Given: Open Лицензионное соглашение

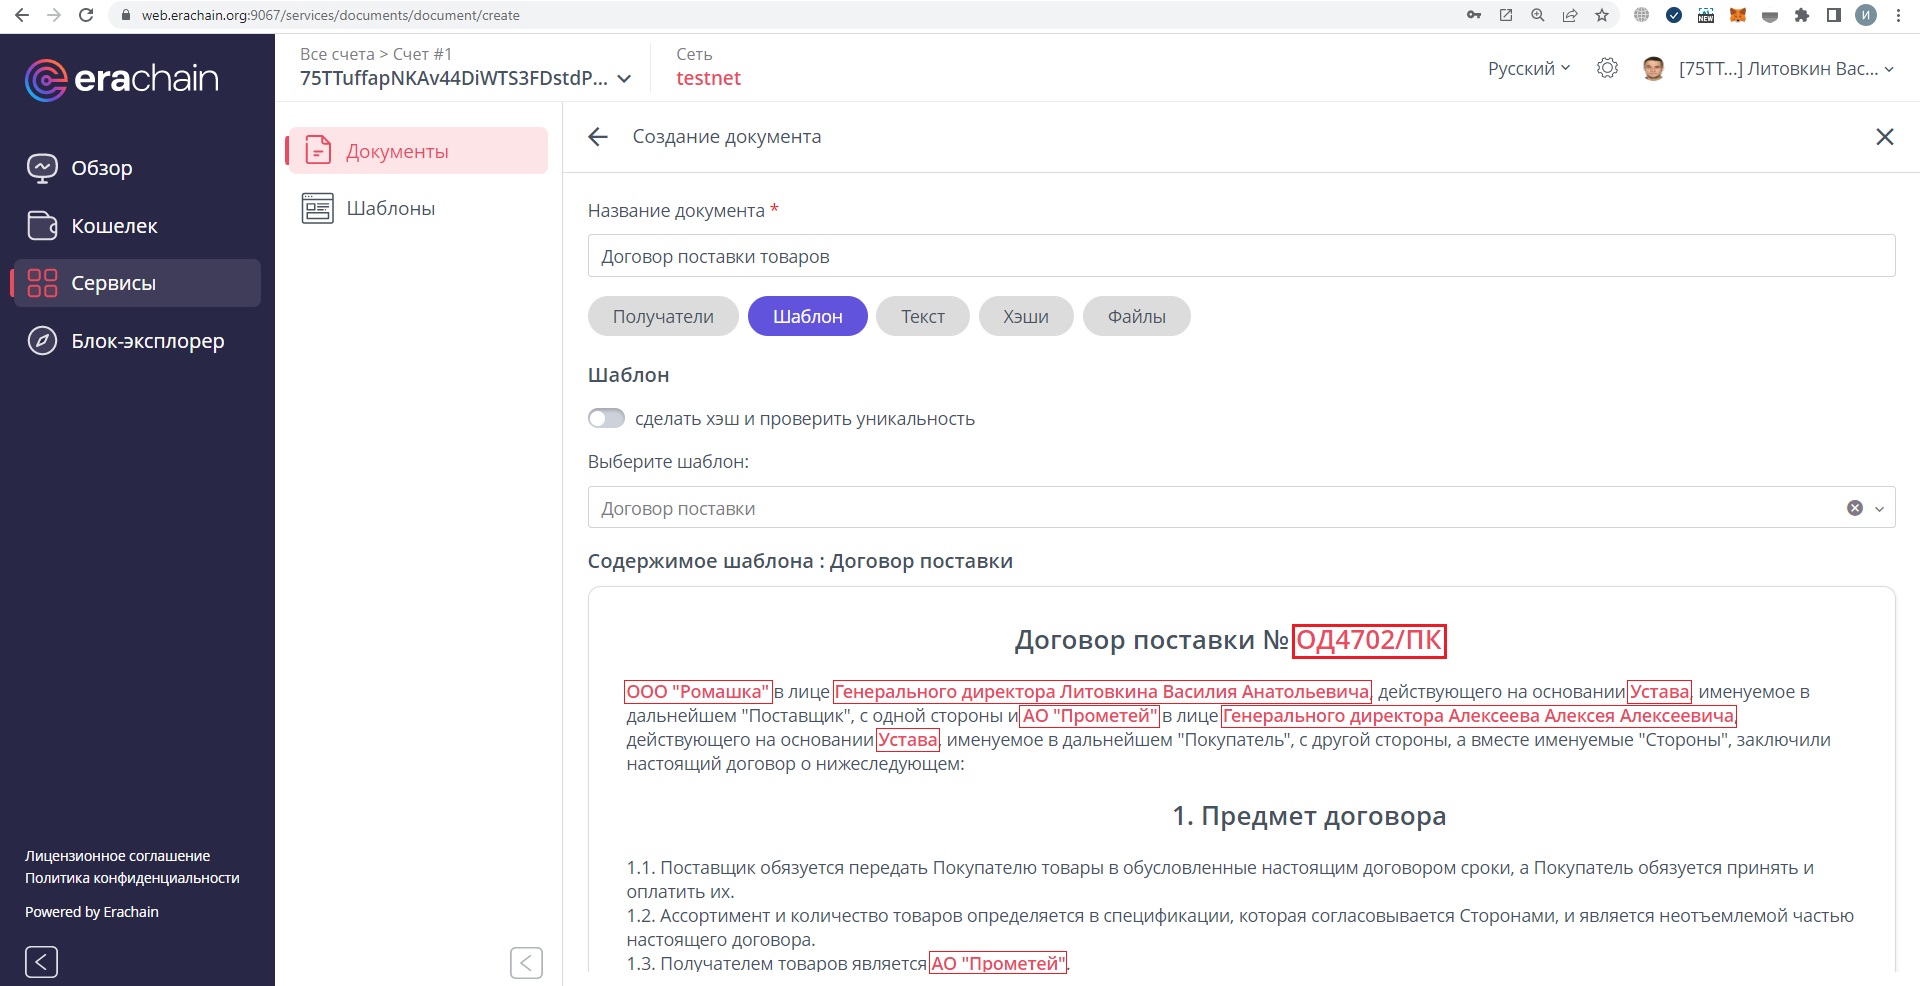Looking at the screenshot, I should [x=116, y=855].
